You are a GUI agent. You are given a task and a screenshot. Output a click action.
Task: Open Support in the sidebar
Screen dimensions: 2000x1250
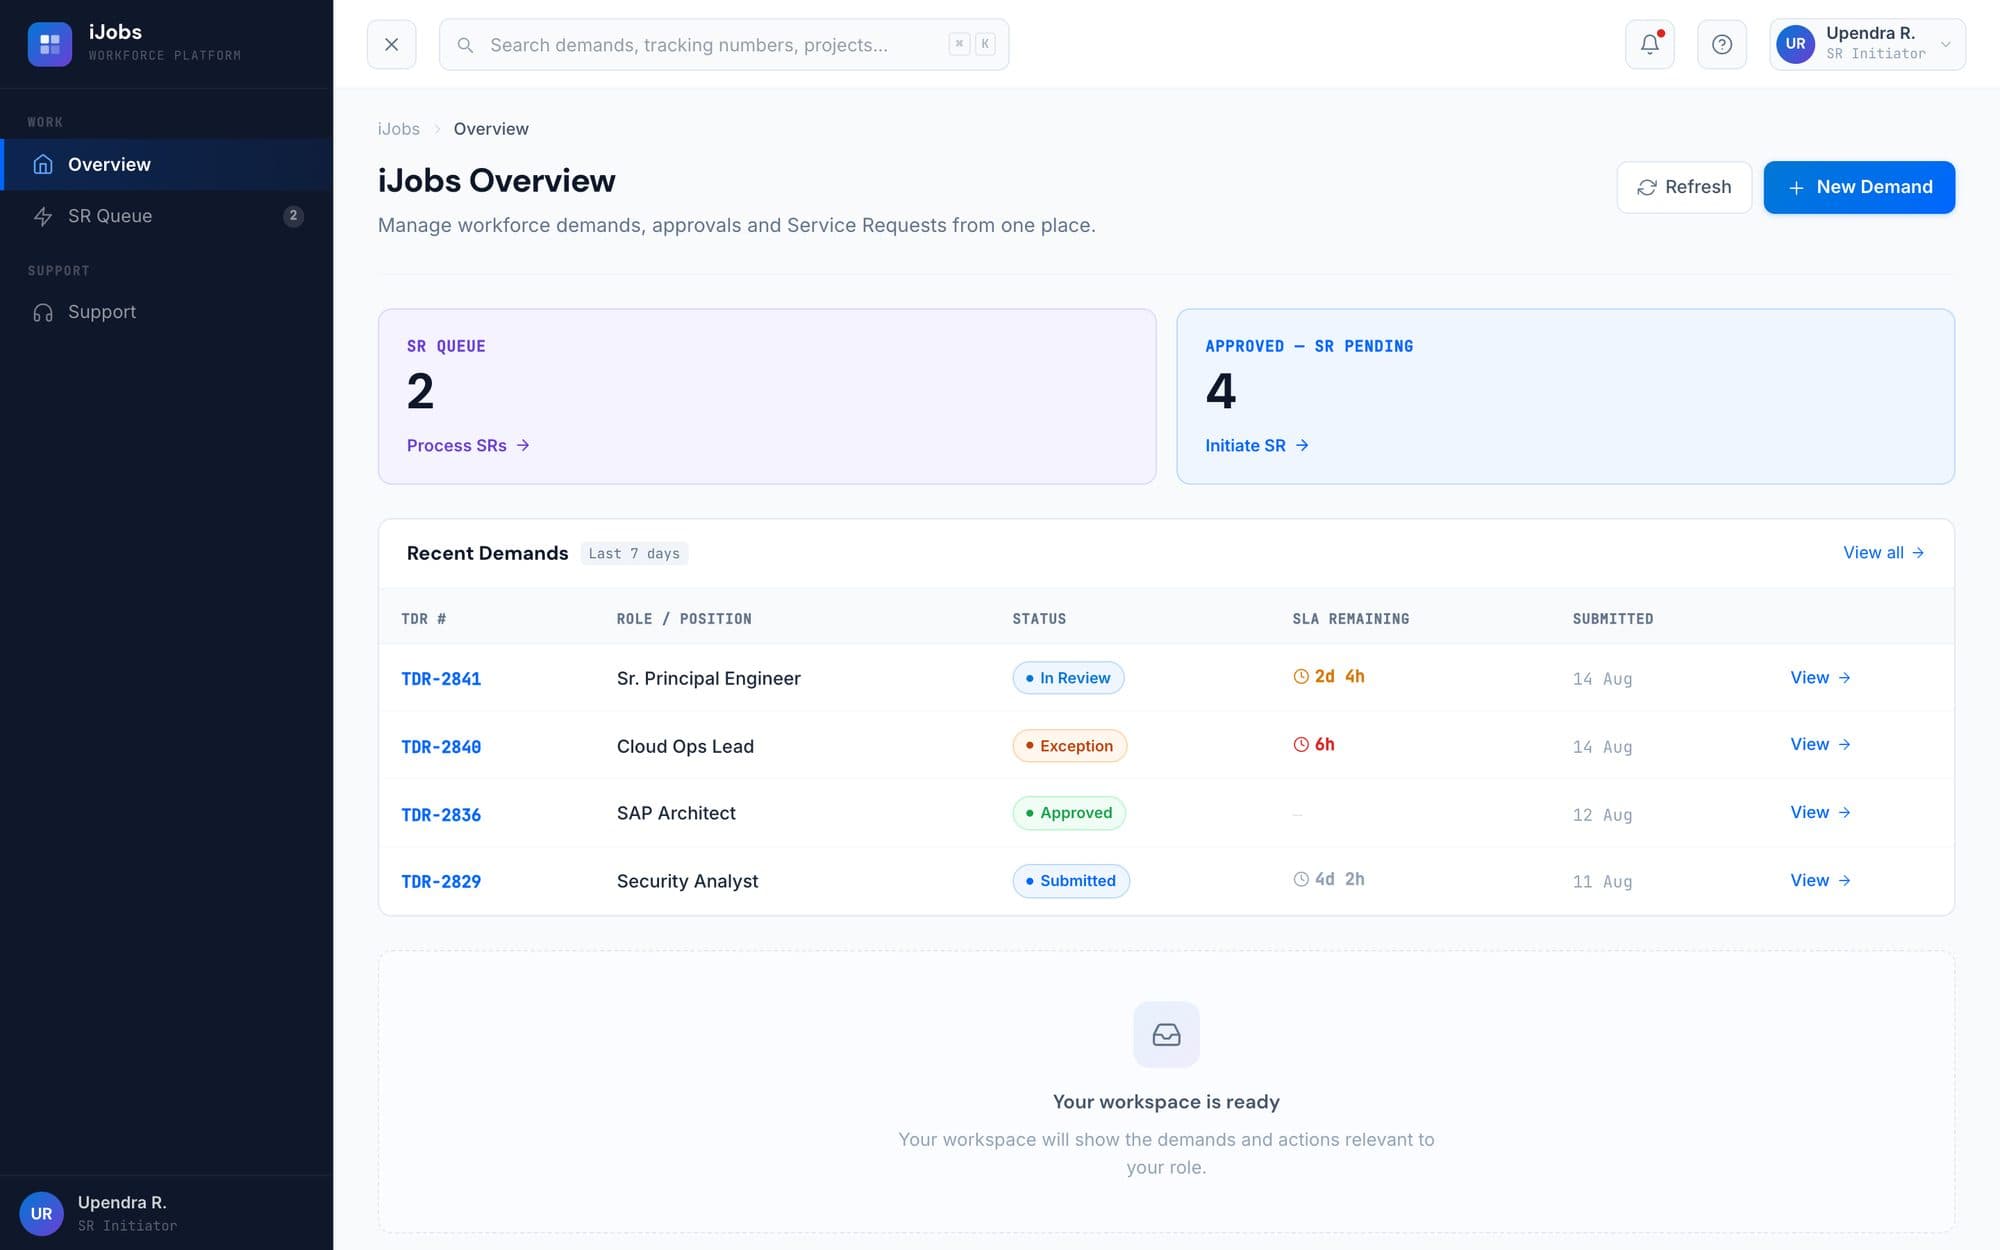click(x=166, y=312)
